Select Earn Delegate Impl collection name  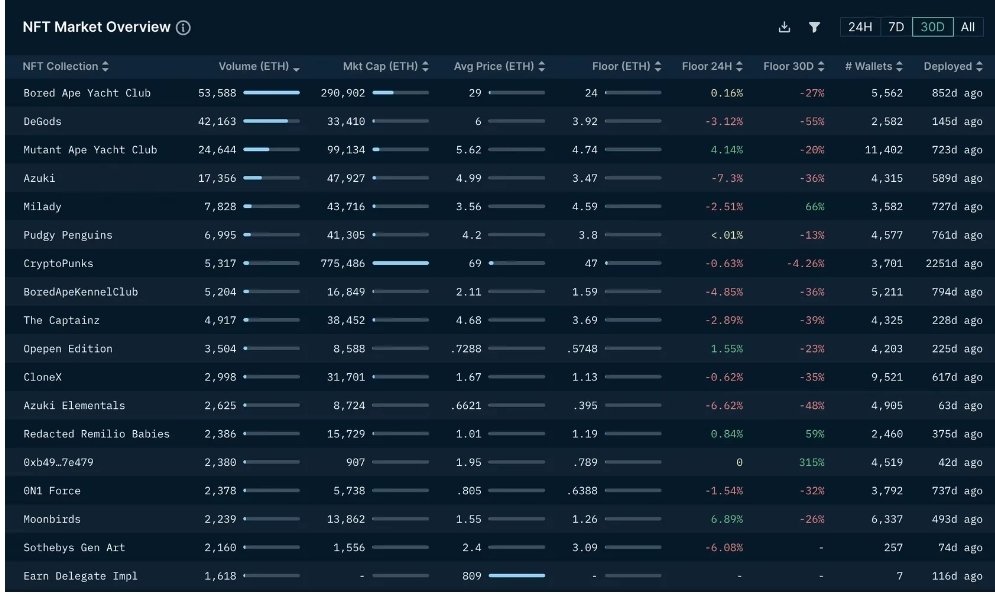tap(81, 576)
